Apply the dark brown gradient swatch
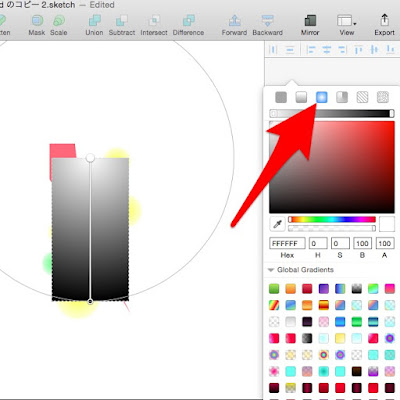This screenshot has width=400, height=400. coord(357,371)
